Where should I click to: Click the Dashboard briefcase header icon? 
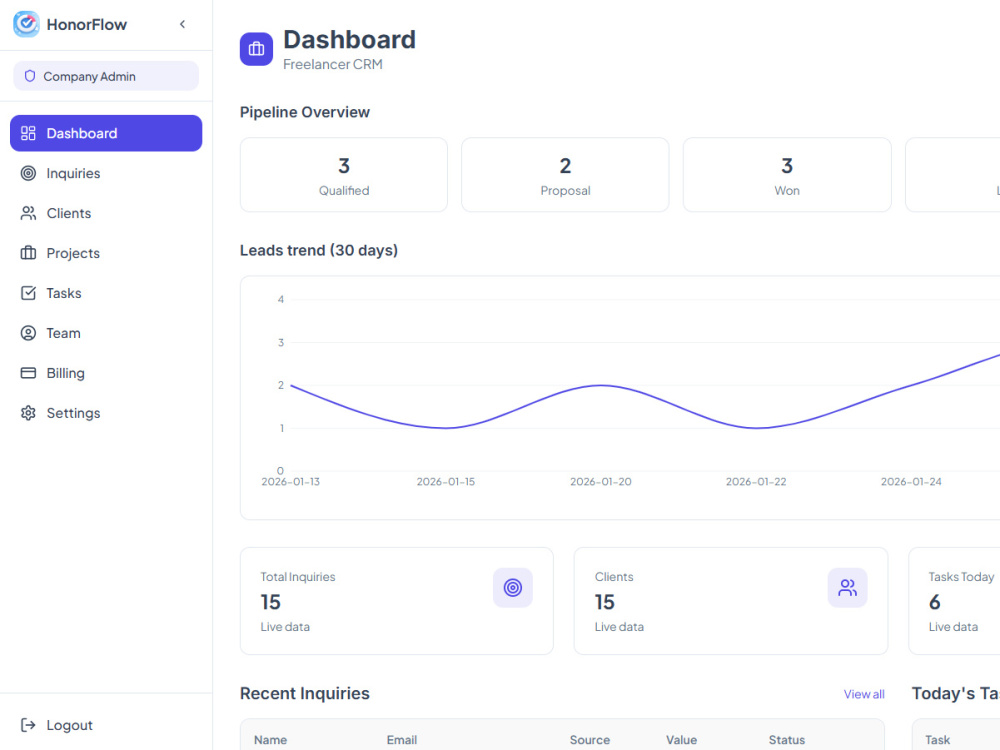(256, 49)
